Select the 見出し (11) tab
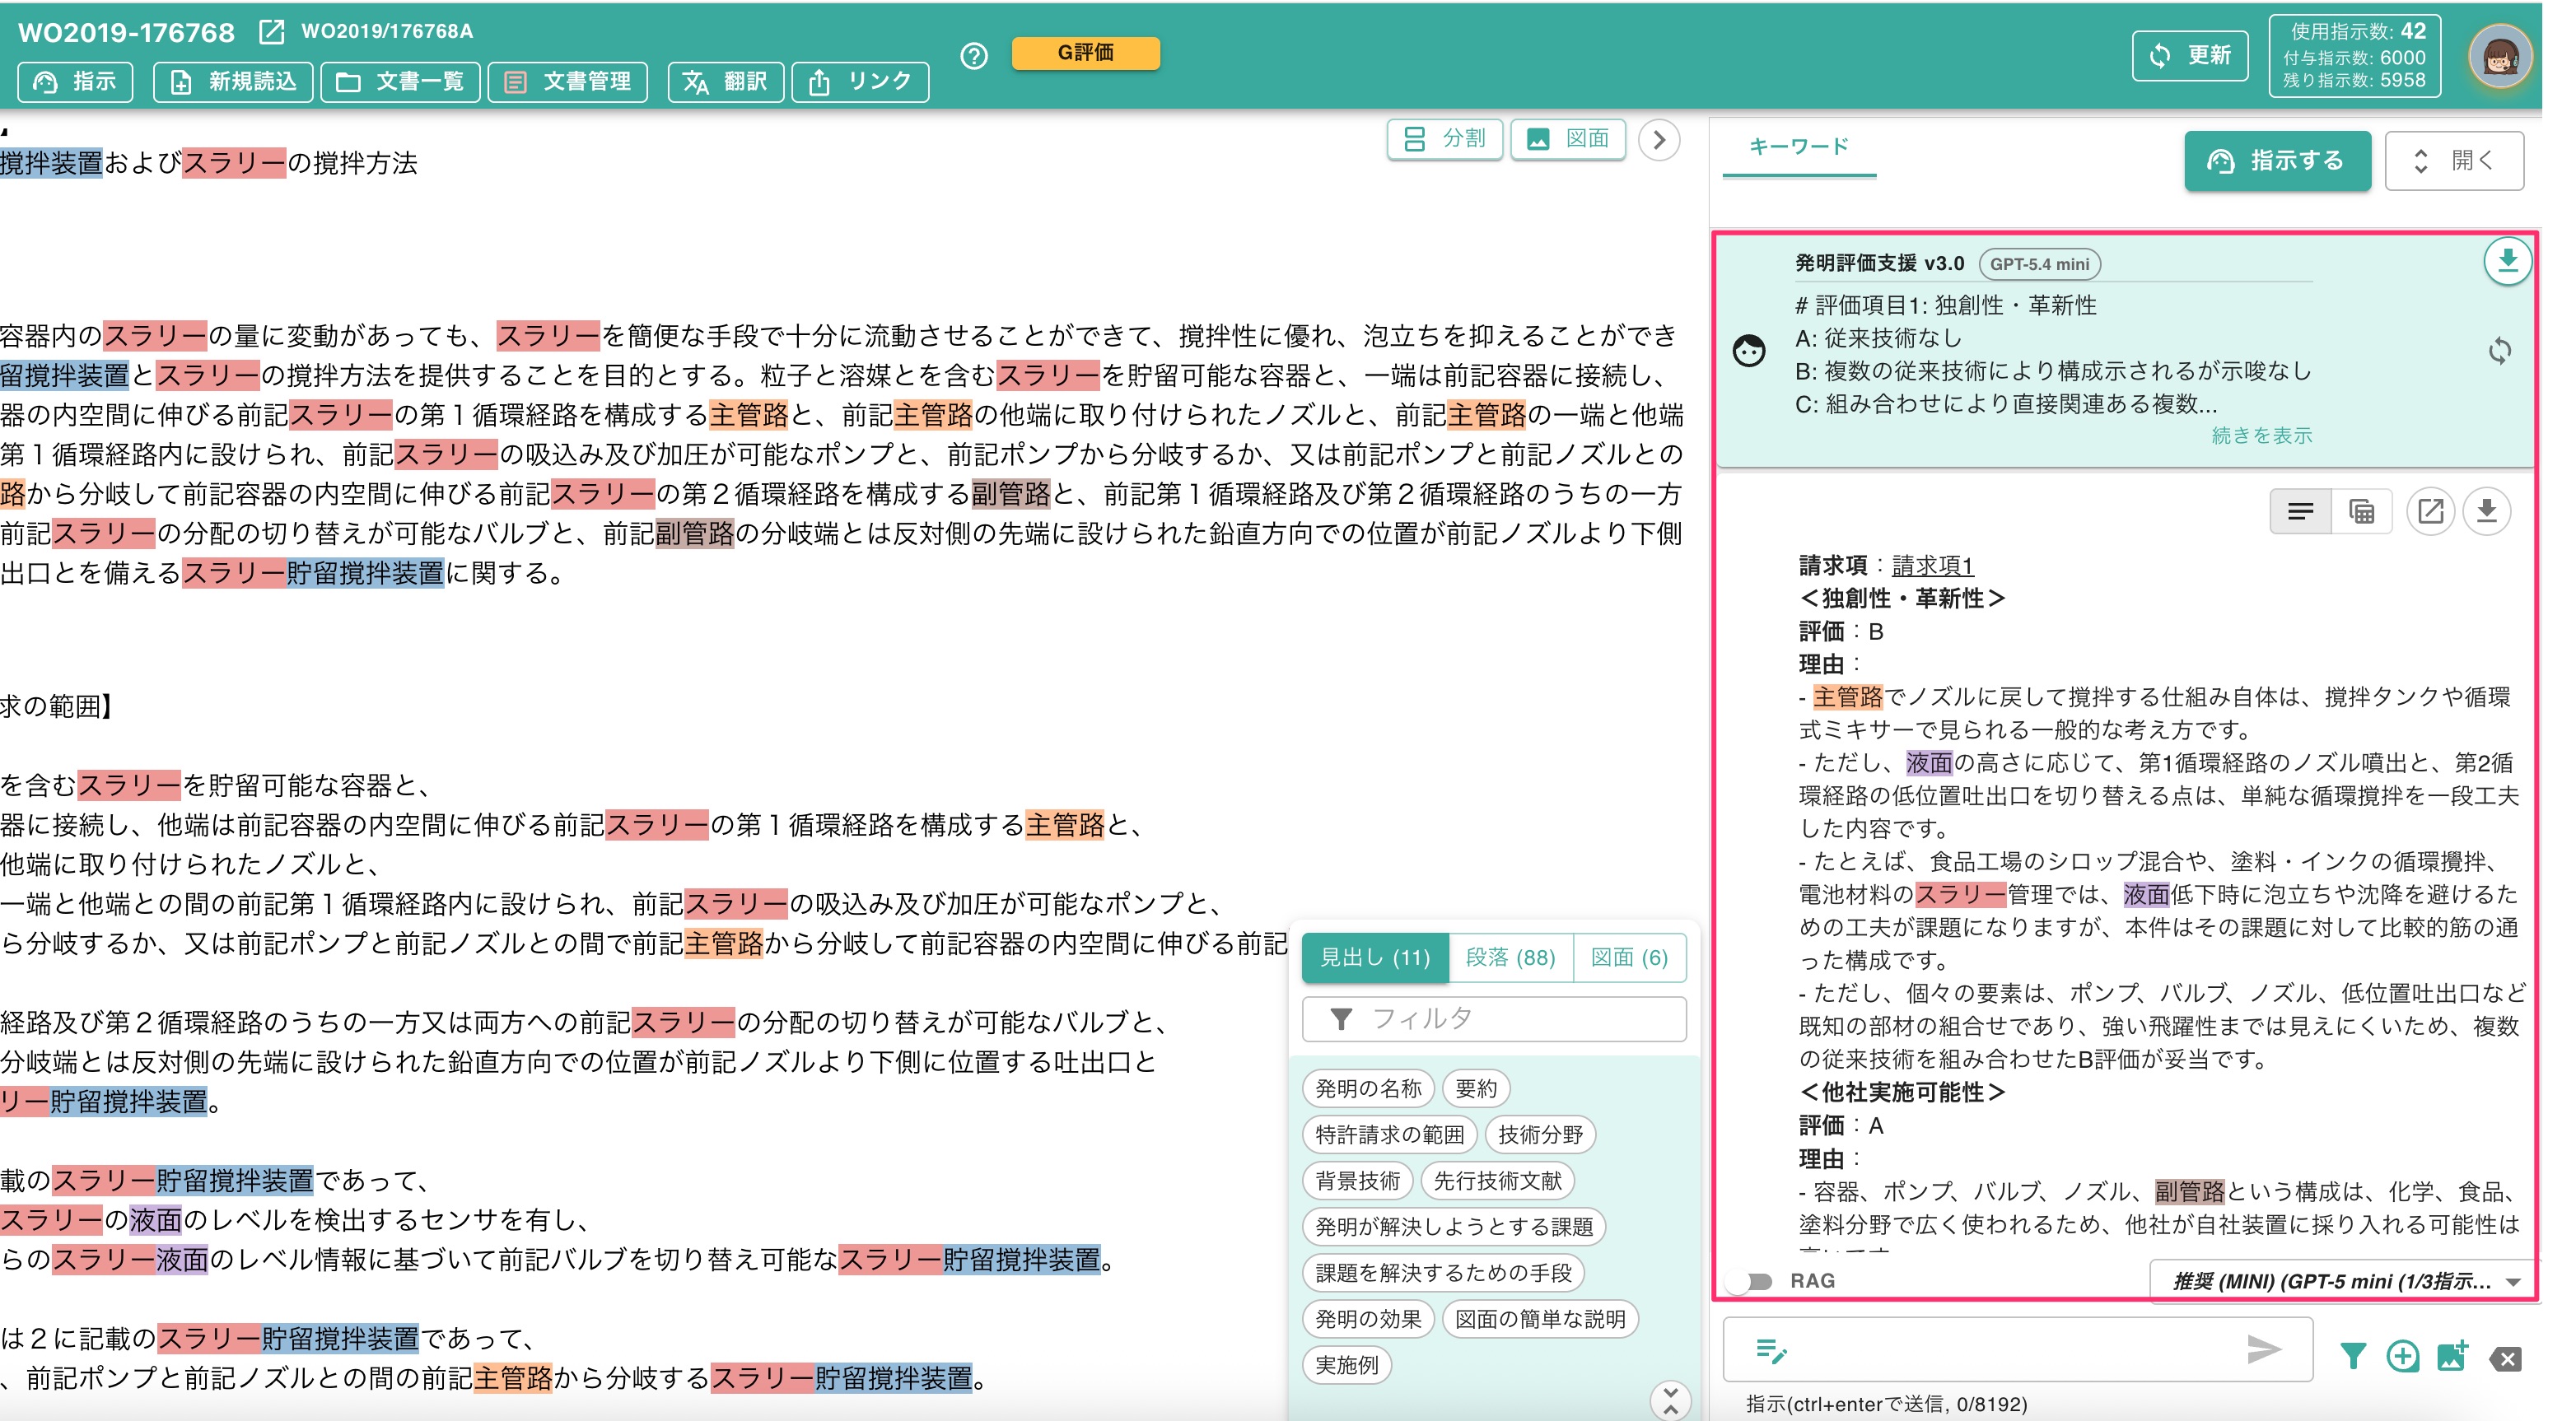Viewport: 2576px width, 1421px height. click(x=1375, y=958)
